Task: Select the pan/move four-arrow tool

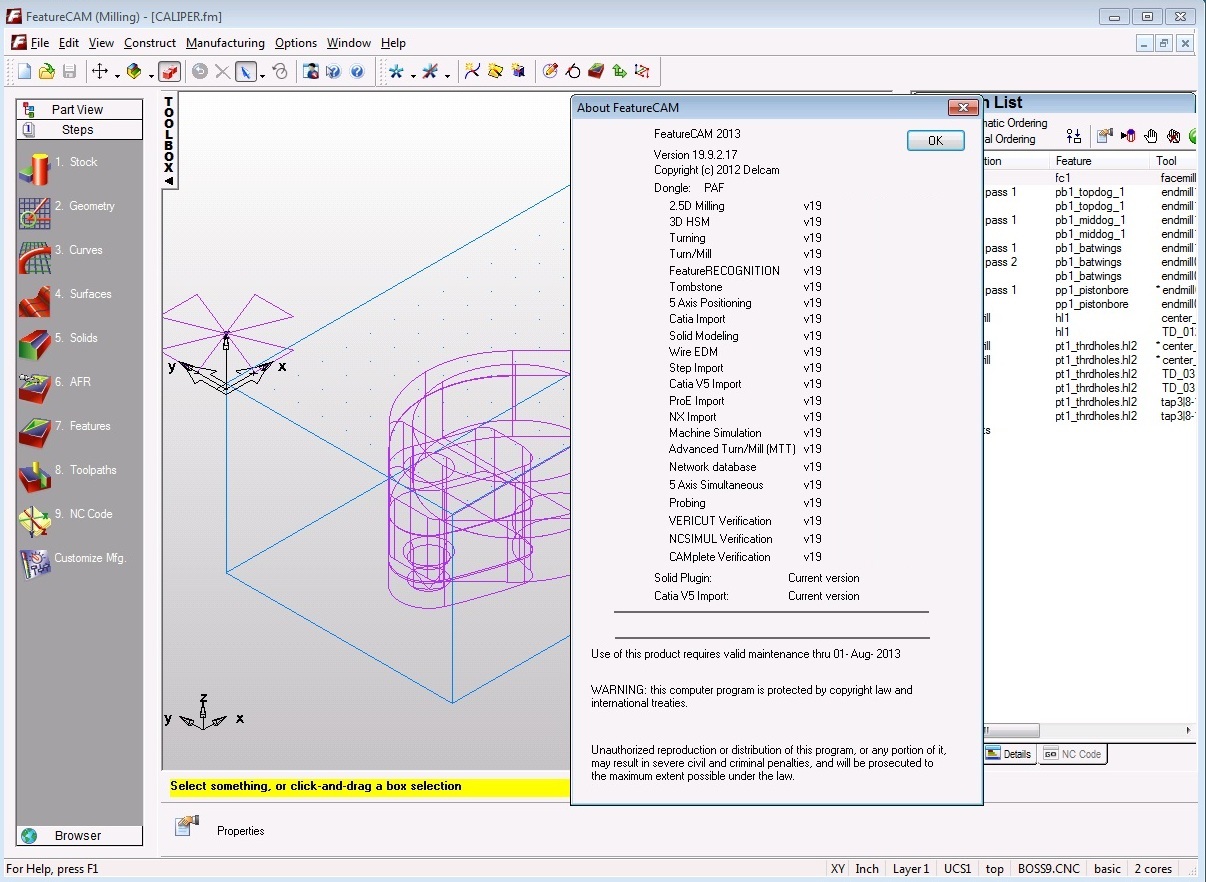Action: 100,72
